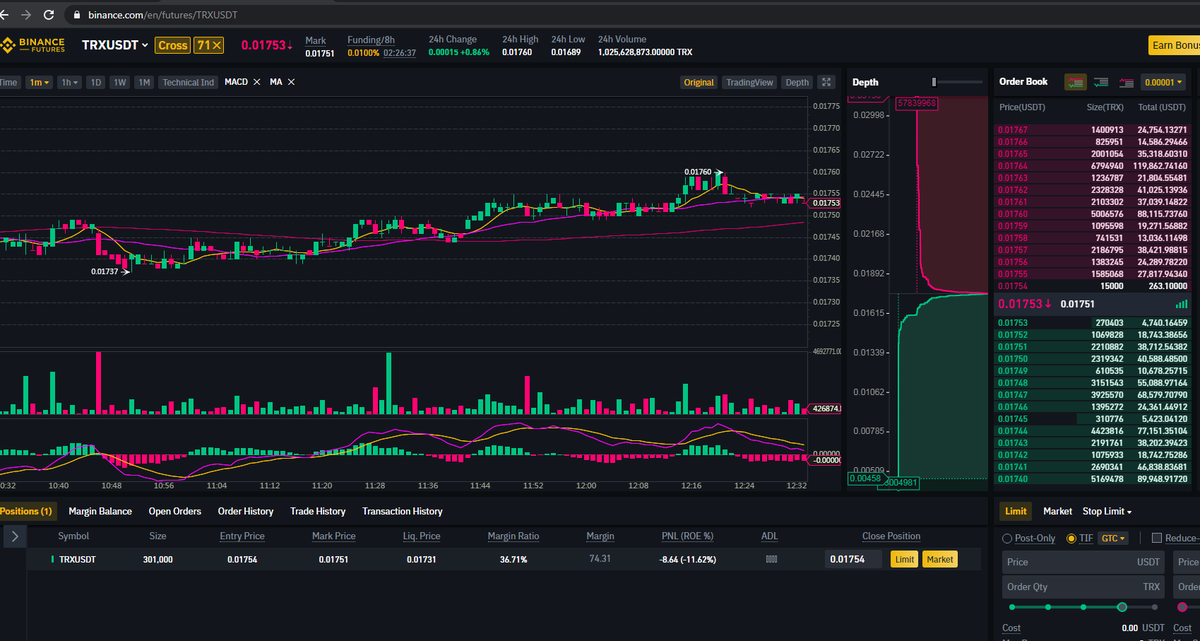
Task: Show only asks in Order Book
Action: 1126,82
